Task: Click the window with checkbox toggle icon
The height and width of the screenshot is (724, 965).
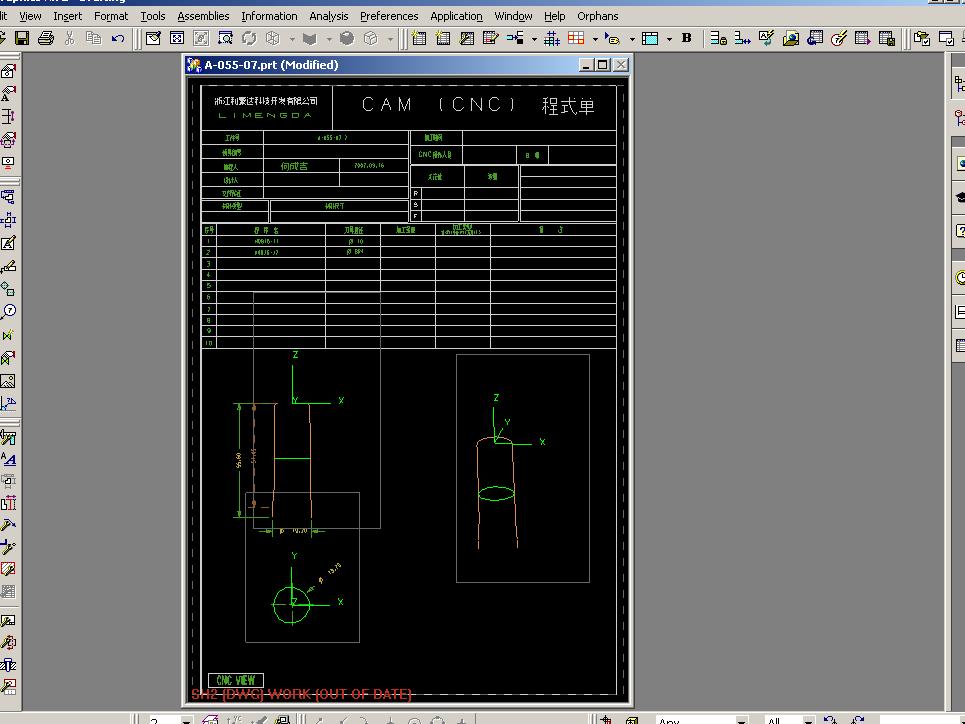Action: (946, 39)
